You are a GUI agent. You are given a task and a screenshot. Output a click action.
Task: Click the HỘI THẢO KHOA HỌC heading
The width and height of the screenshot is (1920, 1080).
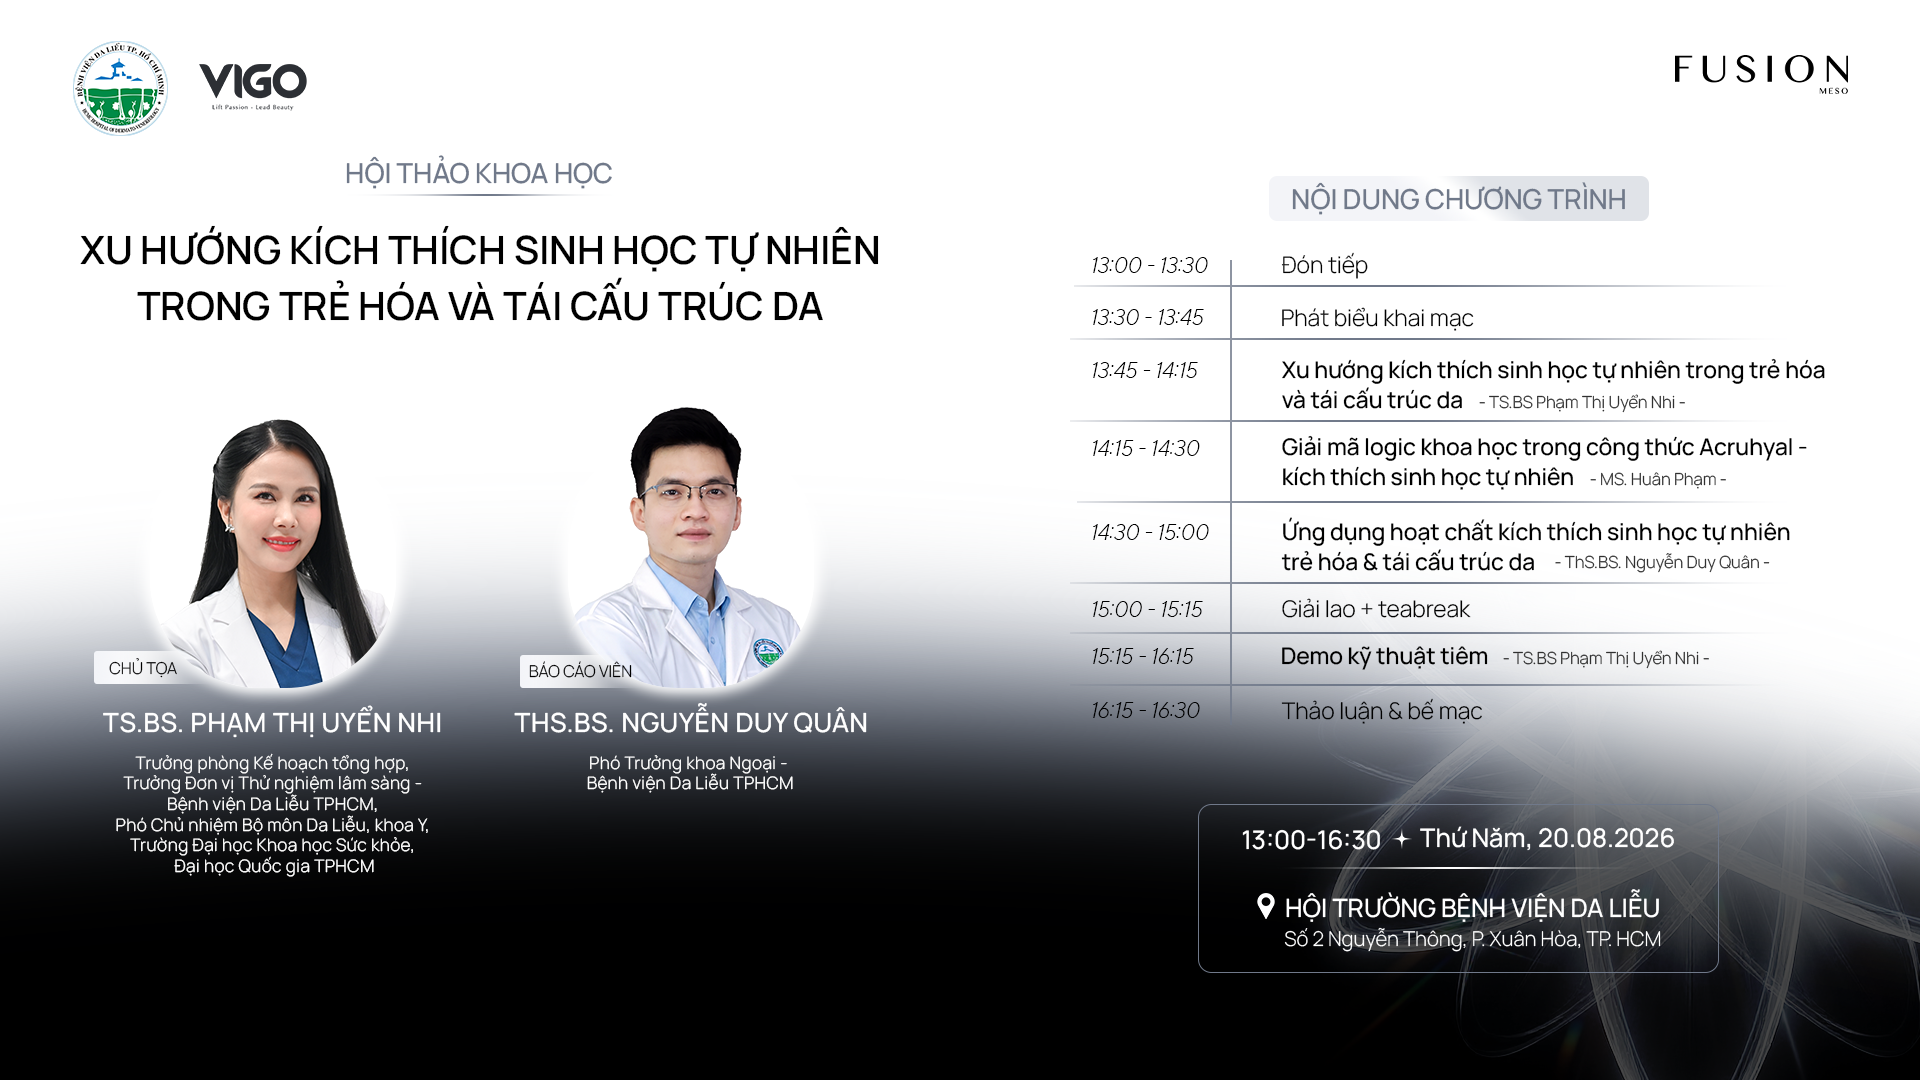pyautogui.click(x=478, y=174)
